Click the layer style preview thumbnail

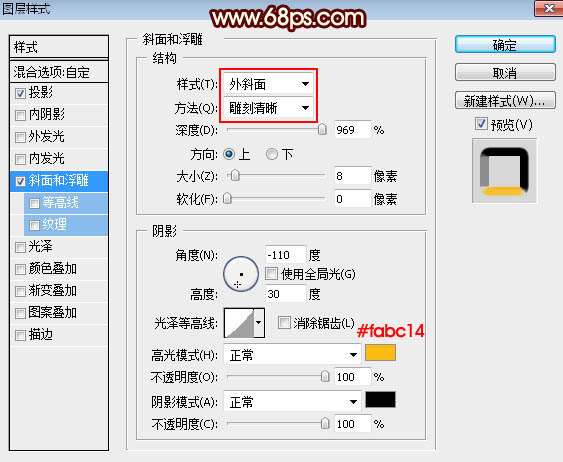(x=504, y=172)
